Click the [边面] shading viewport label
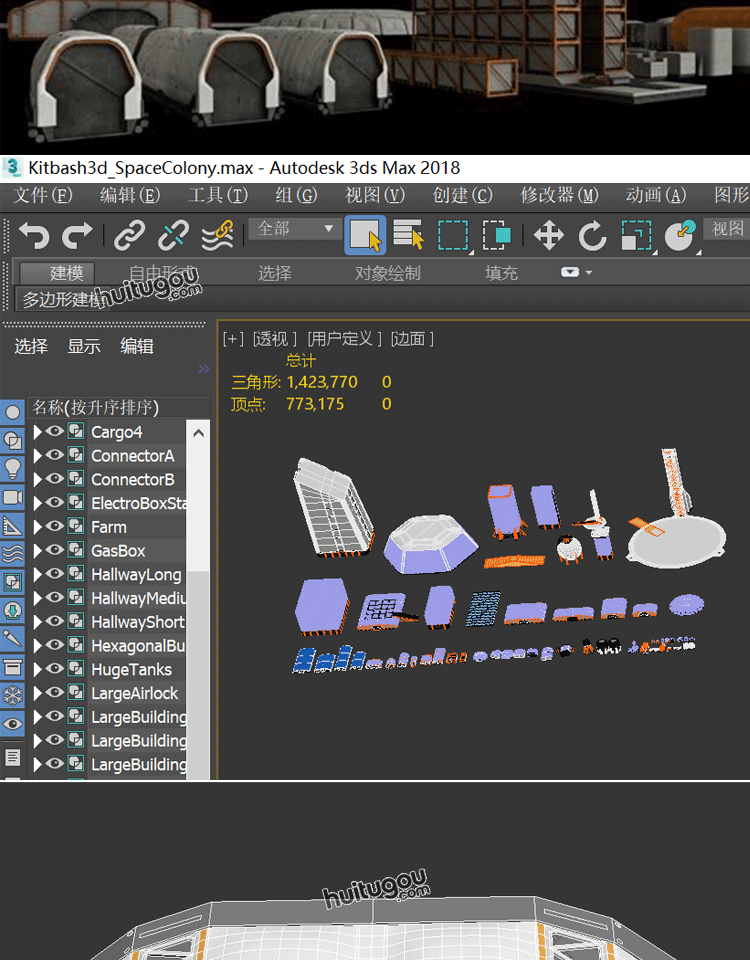Image resolution: width=750 pixels, height=960 pixels. 412,339
